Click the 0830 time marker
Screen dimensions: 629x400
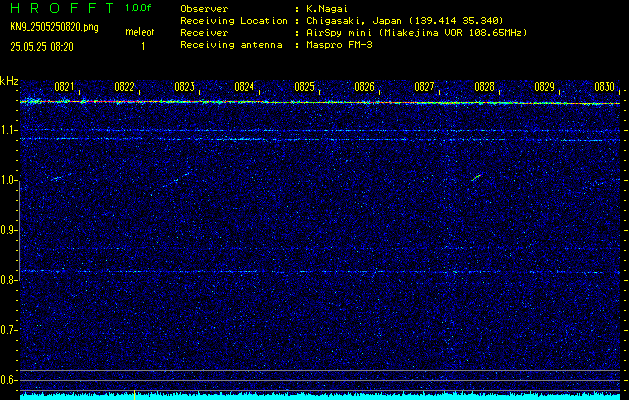pos(605,87)
